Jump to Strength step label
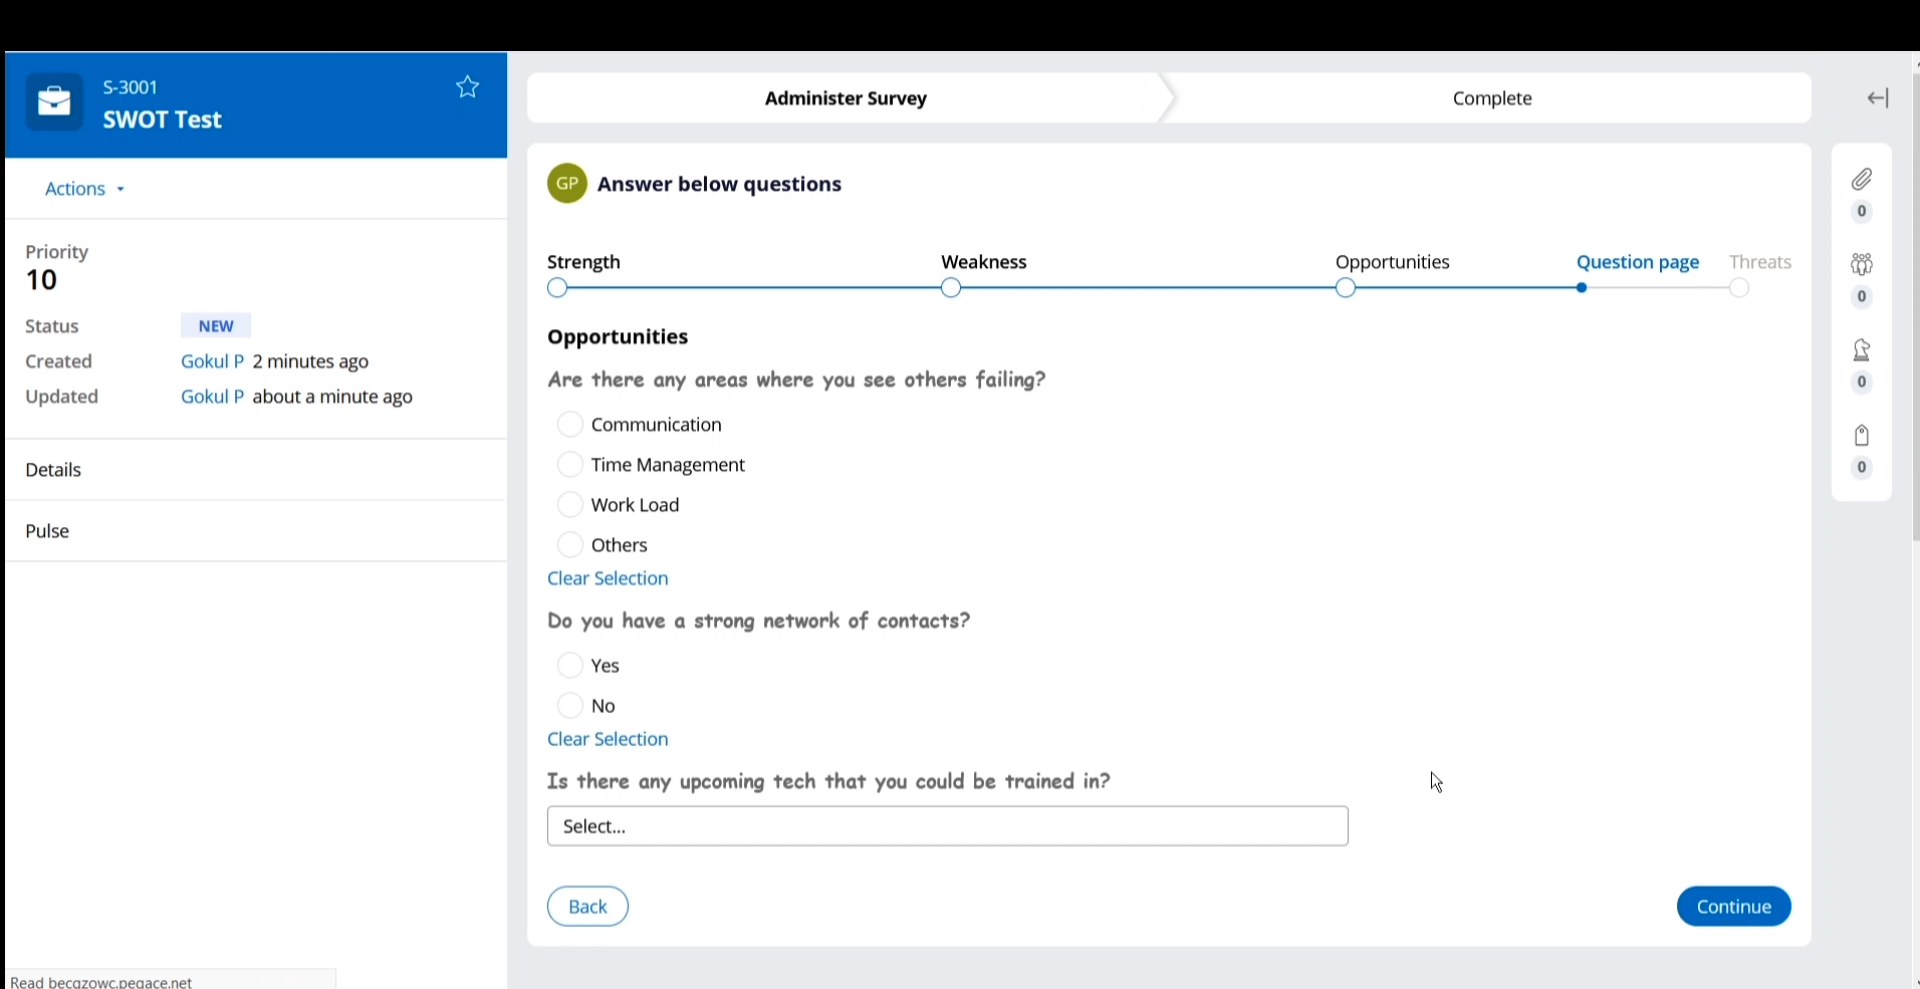The image size is (1920, 989). [x=584, y=262]
